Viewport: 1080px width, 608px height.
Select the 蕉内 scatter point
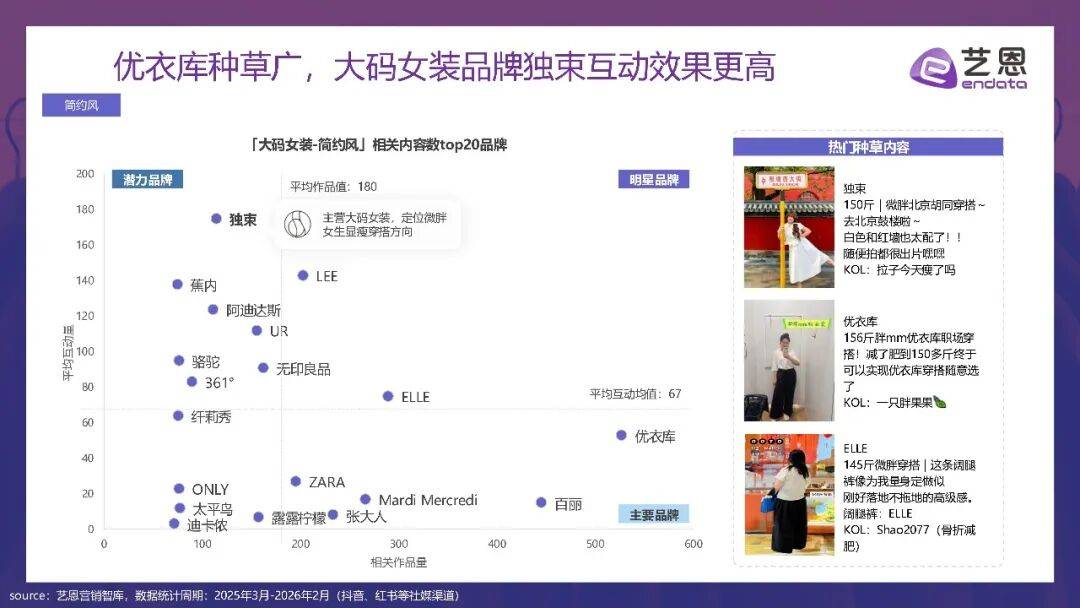pos(178,284)
